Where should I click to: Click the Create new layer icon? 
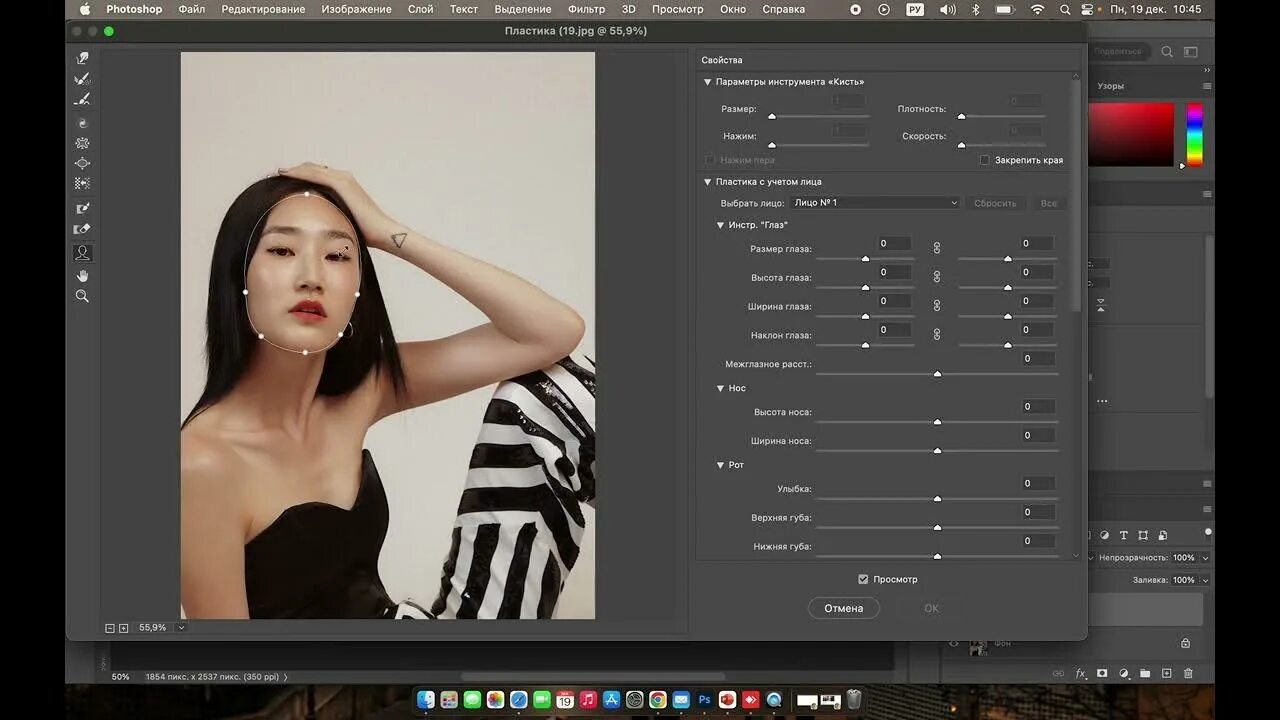click(x=1166, y=674)
